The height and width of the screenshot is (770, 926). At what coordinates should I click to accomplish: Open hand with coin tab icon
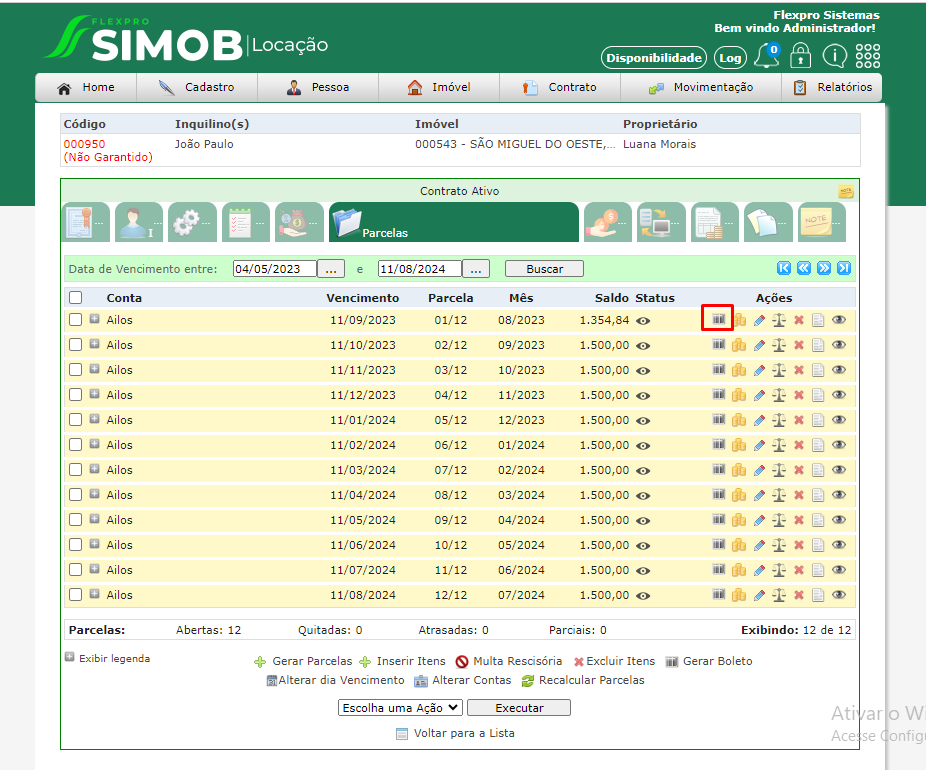tap(608, 222)
